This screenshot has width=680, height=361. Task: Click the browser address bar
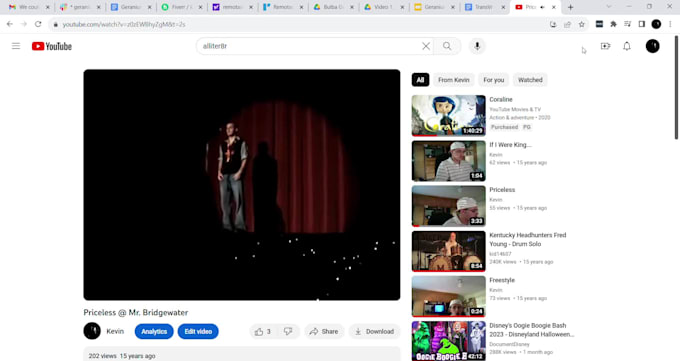coord(299,25)
